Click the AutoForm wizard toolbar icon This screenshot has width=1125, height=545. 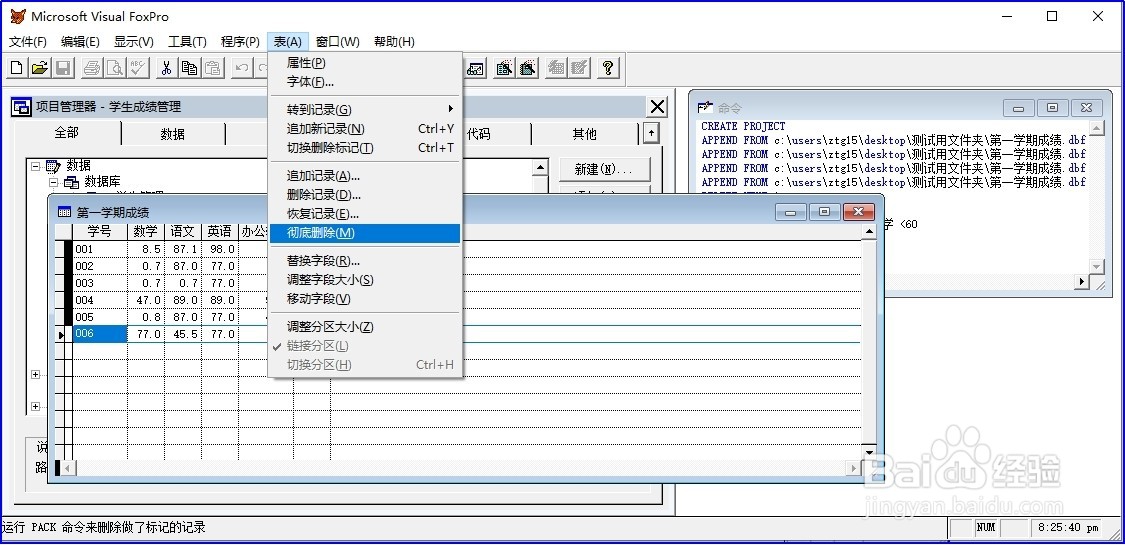556,68
